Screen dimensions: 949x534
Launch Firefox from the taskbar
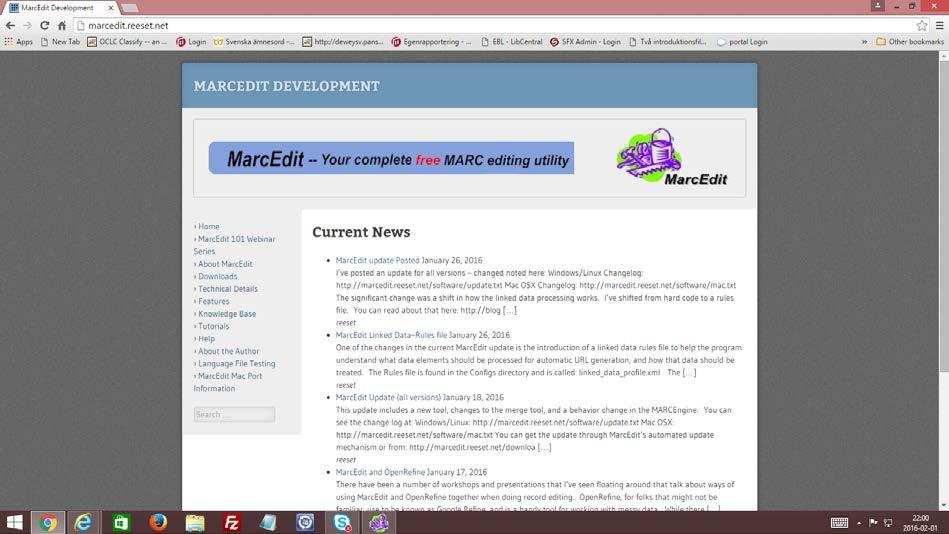coord(158,522)
